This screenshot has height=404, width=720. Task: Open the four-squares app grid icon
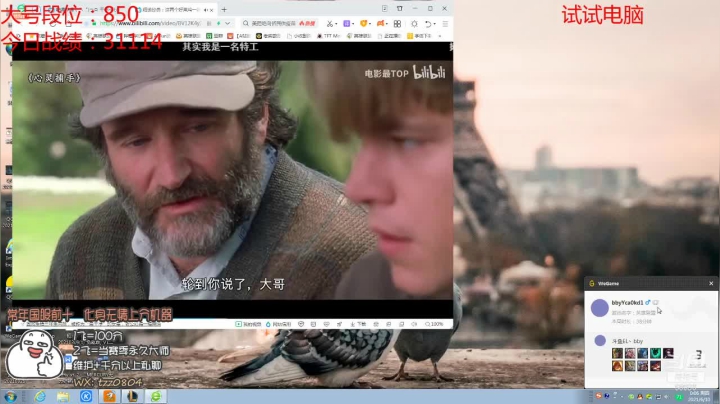tap(397, 23)
